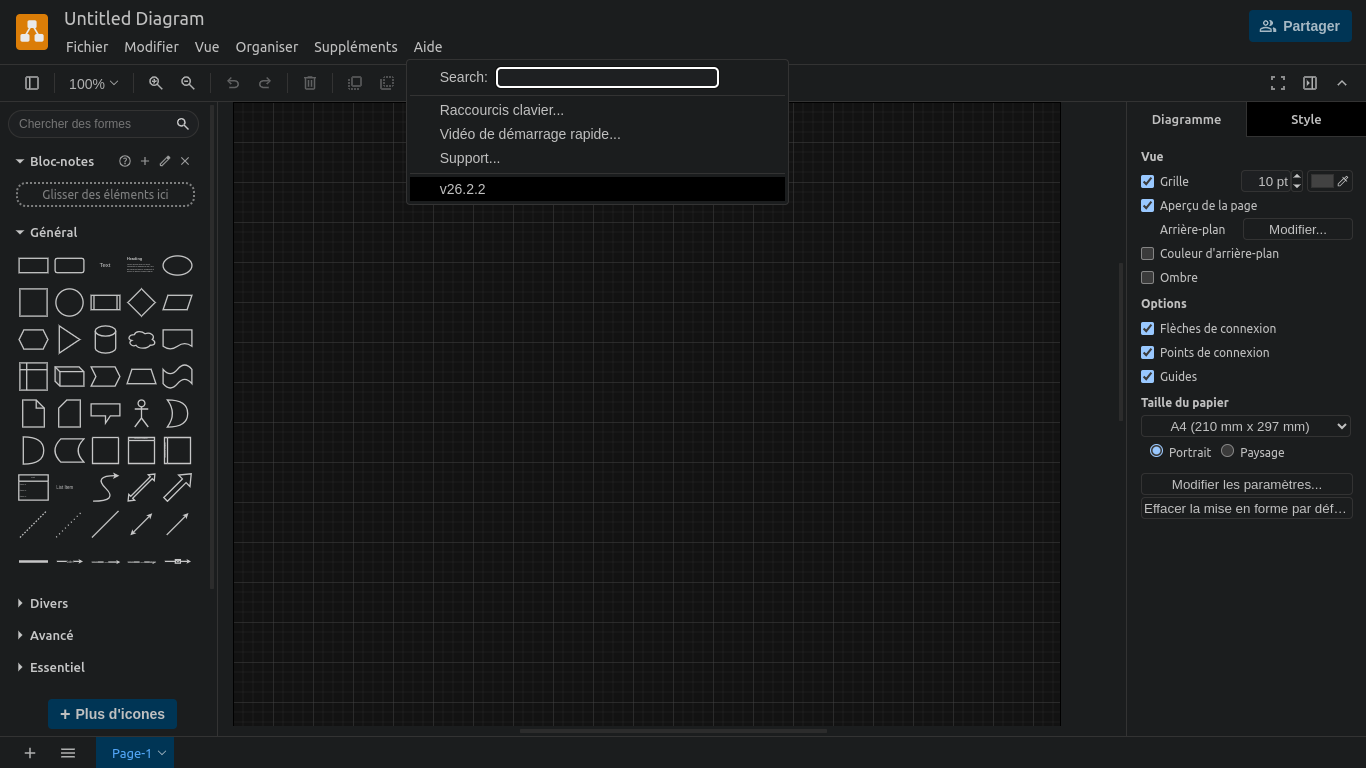The height and width of the screenshot is (768, 1366).
Task: Click Modifier... next to Arrière-plan
Action: pos(1297,229)
